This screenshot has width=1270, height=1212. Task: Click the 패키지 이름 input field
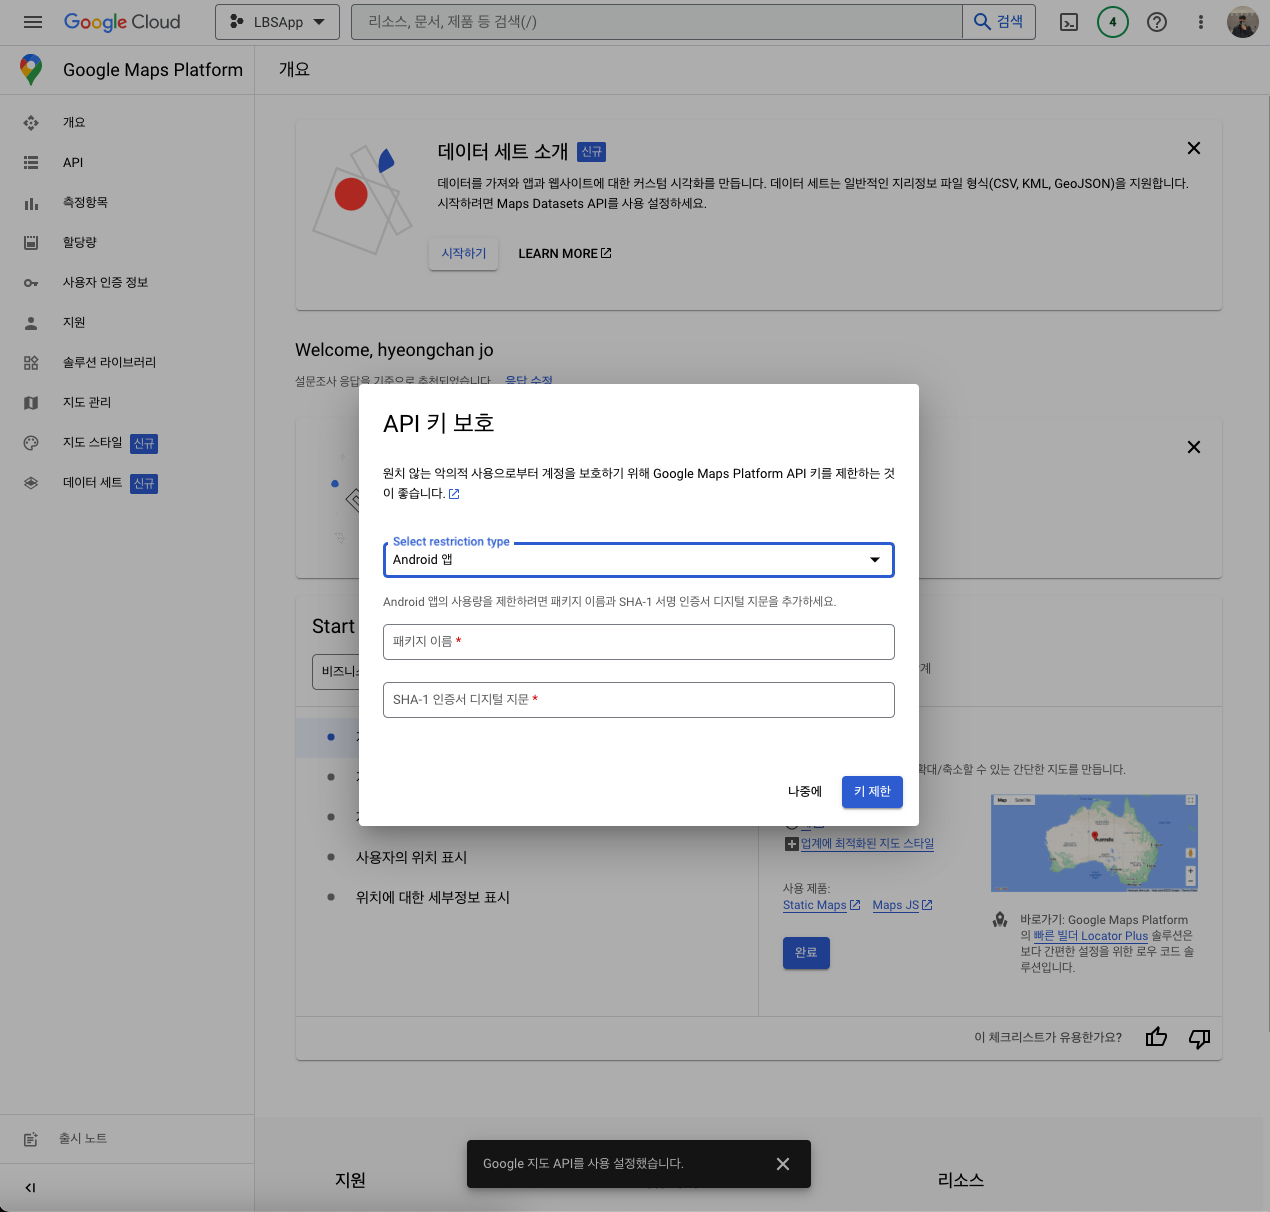click(x=639, y=642)
